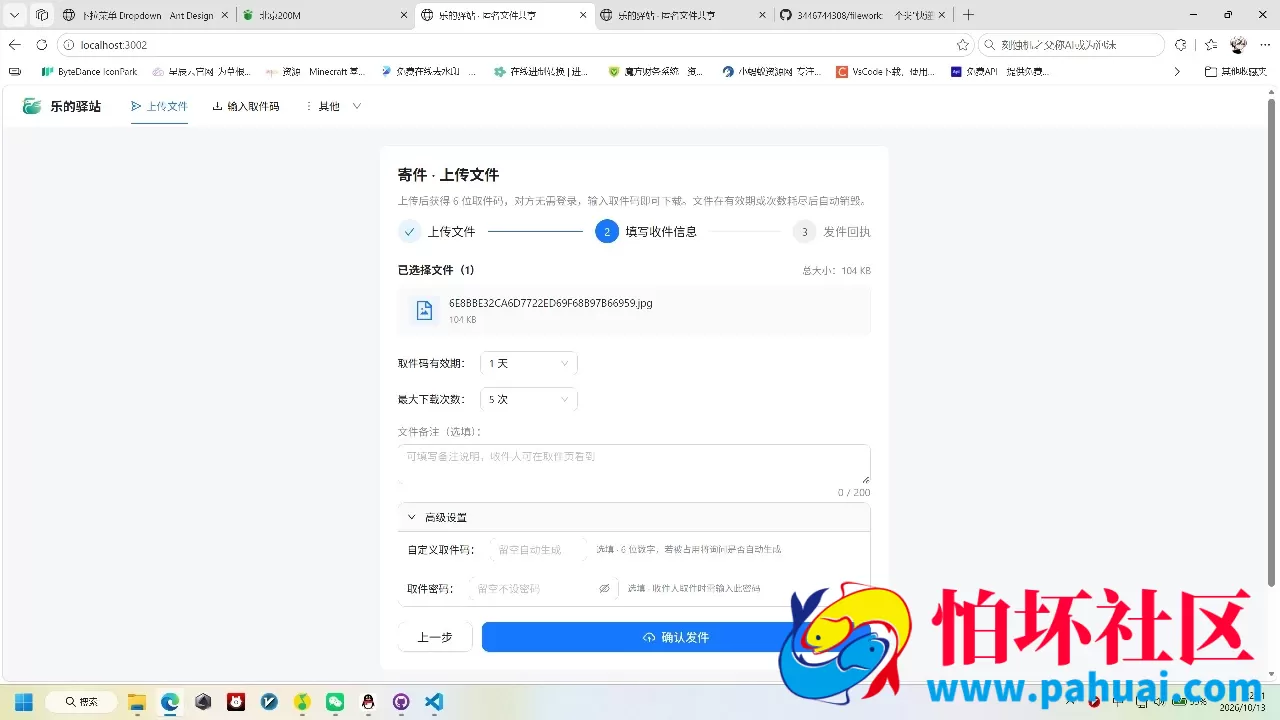Image resolution: width=1280 pixels, height=720 pixels.
Task: Open File Explorer from the taskbar
Action: (137, 702)
